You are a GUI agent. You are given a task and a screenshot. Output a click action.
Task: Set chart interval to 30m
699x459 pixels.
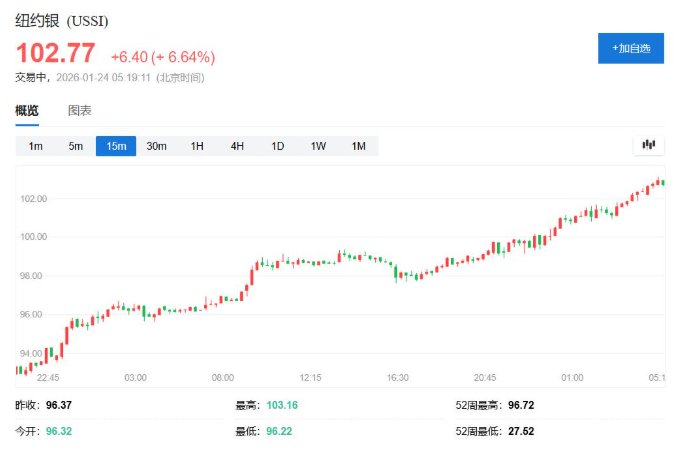(x=156, y=146)
